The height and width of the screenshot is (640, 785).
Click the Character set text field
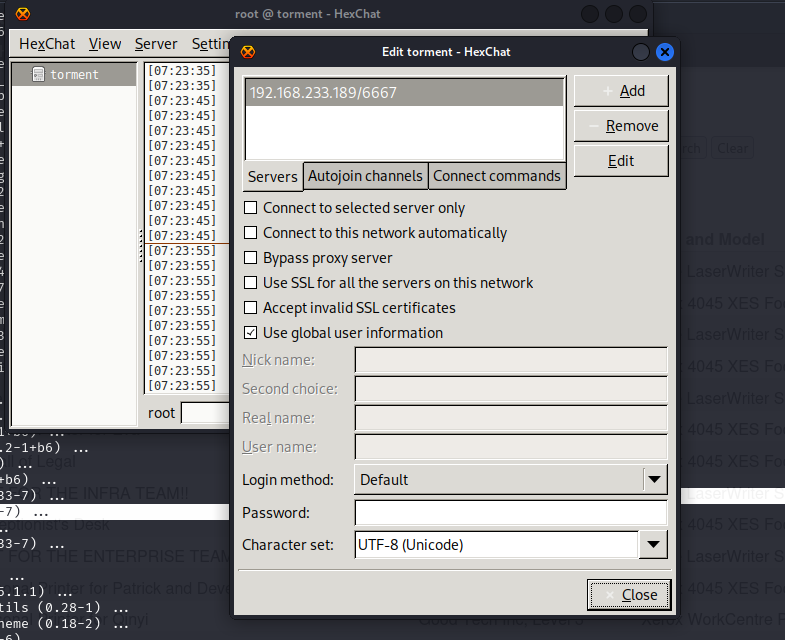[497, 544]
